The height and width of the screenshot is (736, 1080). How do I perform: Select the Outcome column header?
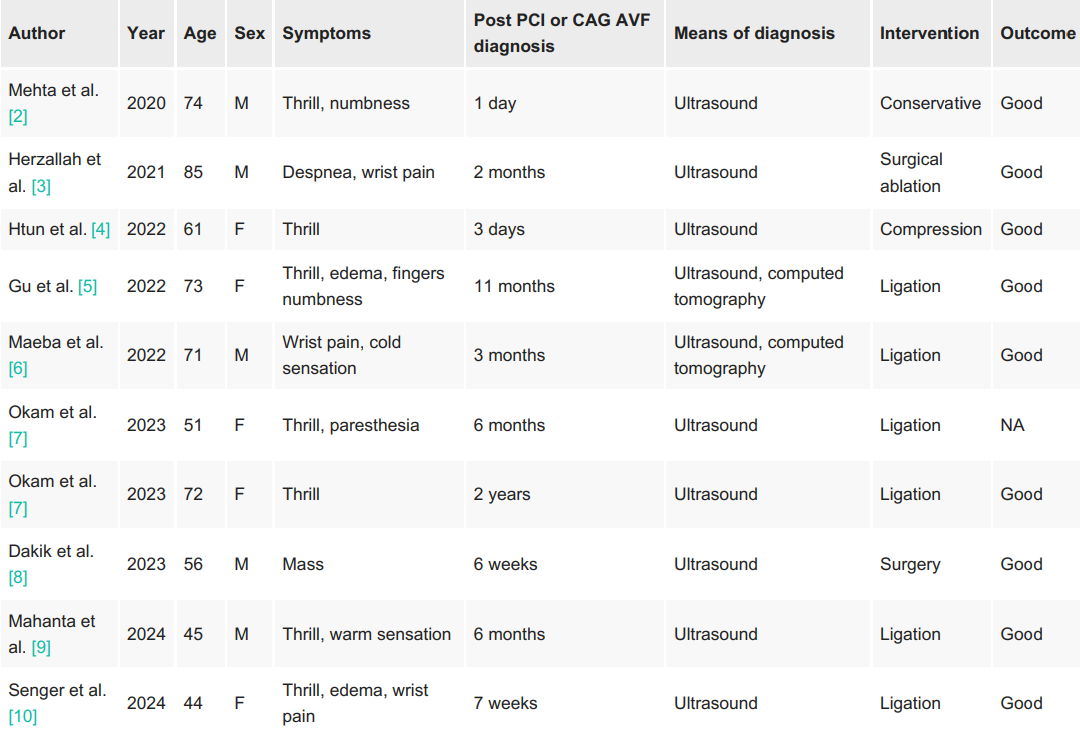click(x=1037, y=33)
